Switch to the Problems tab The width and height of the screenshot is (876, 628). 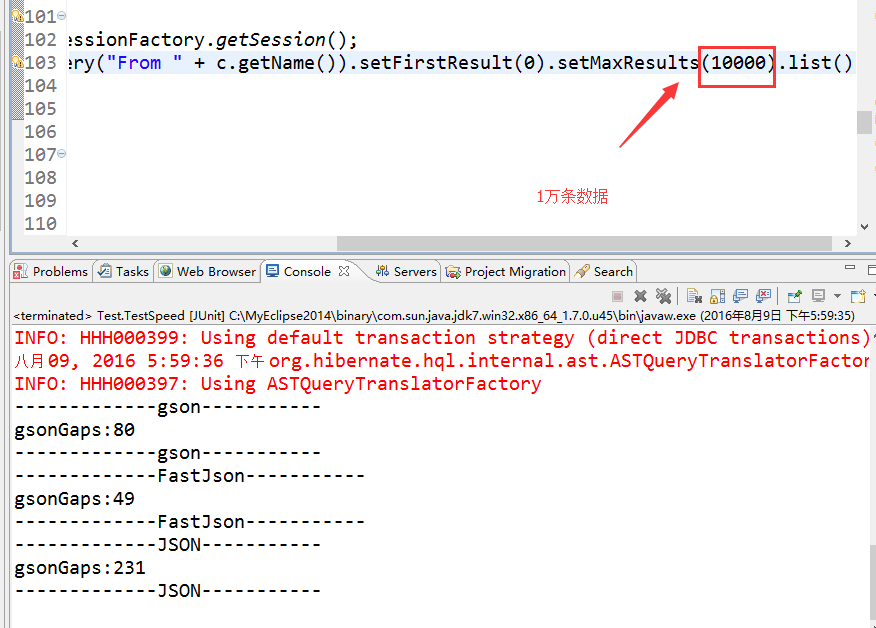[x=51, y=272]
